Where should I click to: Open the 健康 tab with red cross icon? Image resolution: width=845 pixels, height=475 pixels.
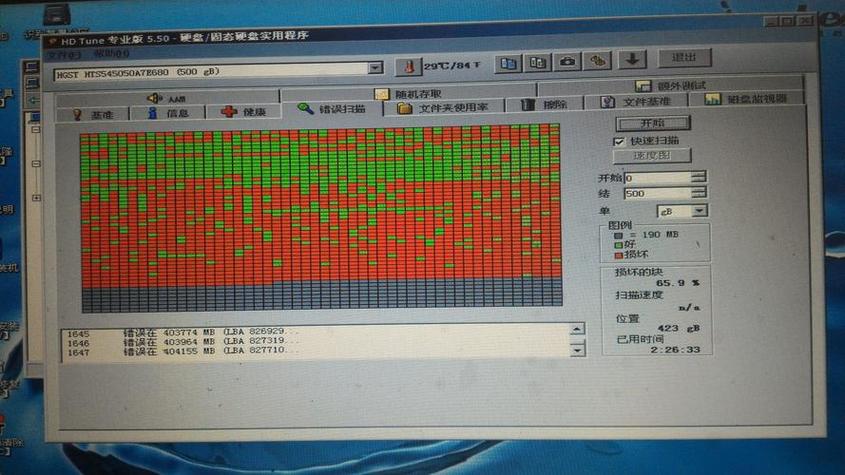243,112
